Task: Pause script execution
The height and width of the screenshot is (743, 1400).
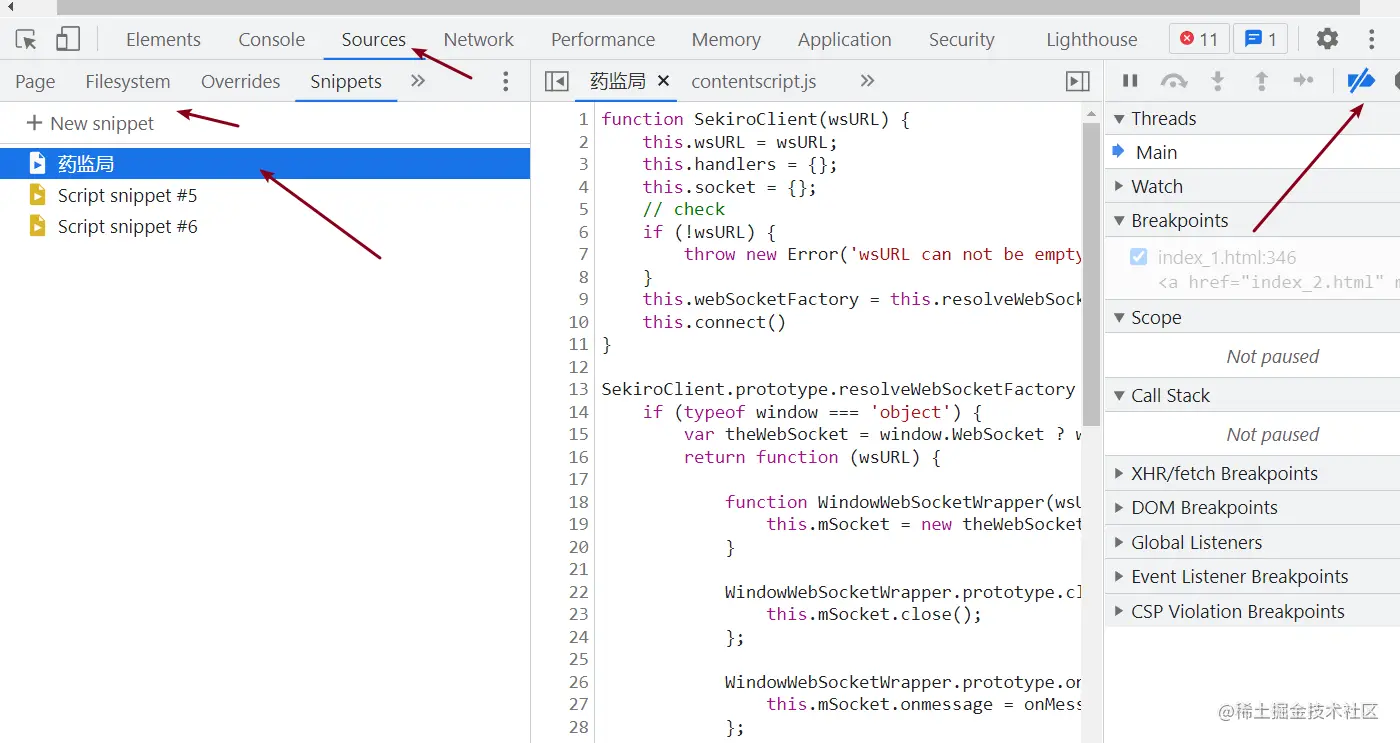Action: point(1130,81)
